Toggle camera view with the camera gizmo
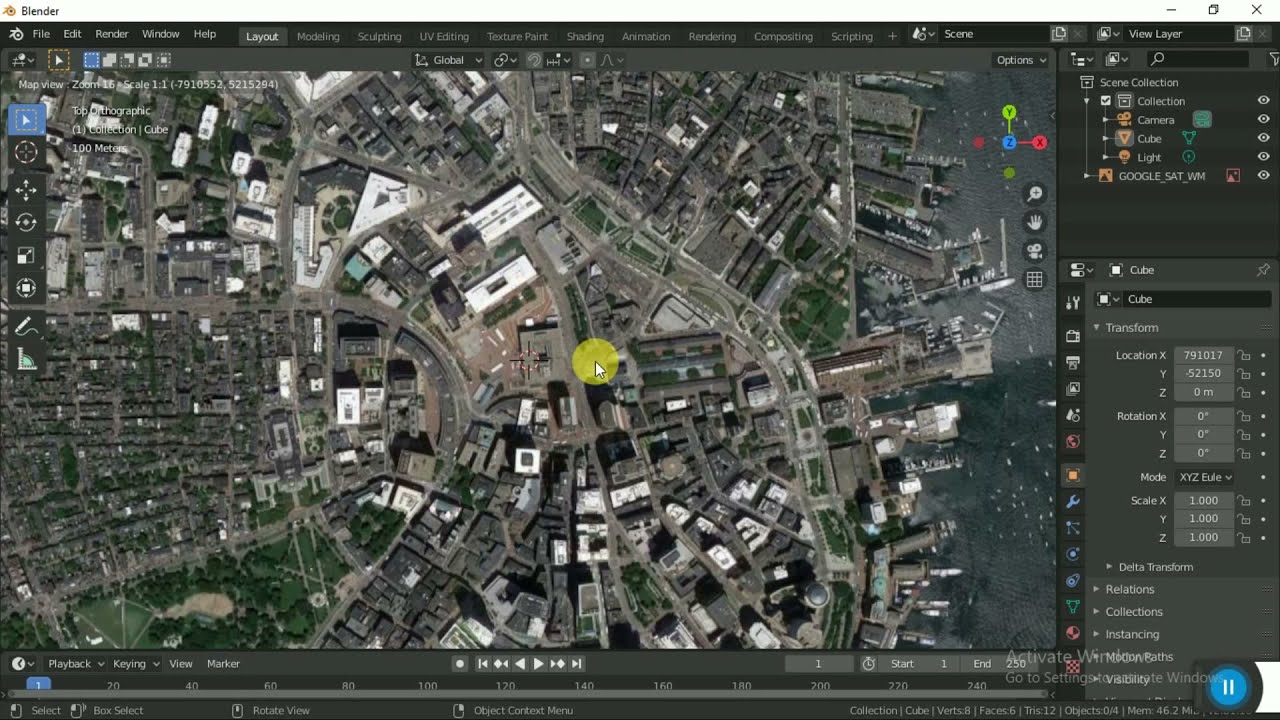1280x720 pixels. pos(1035,251)
